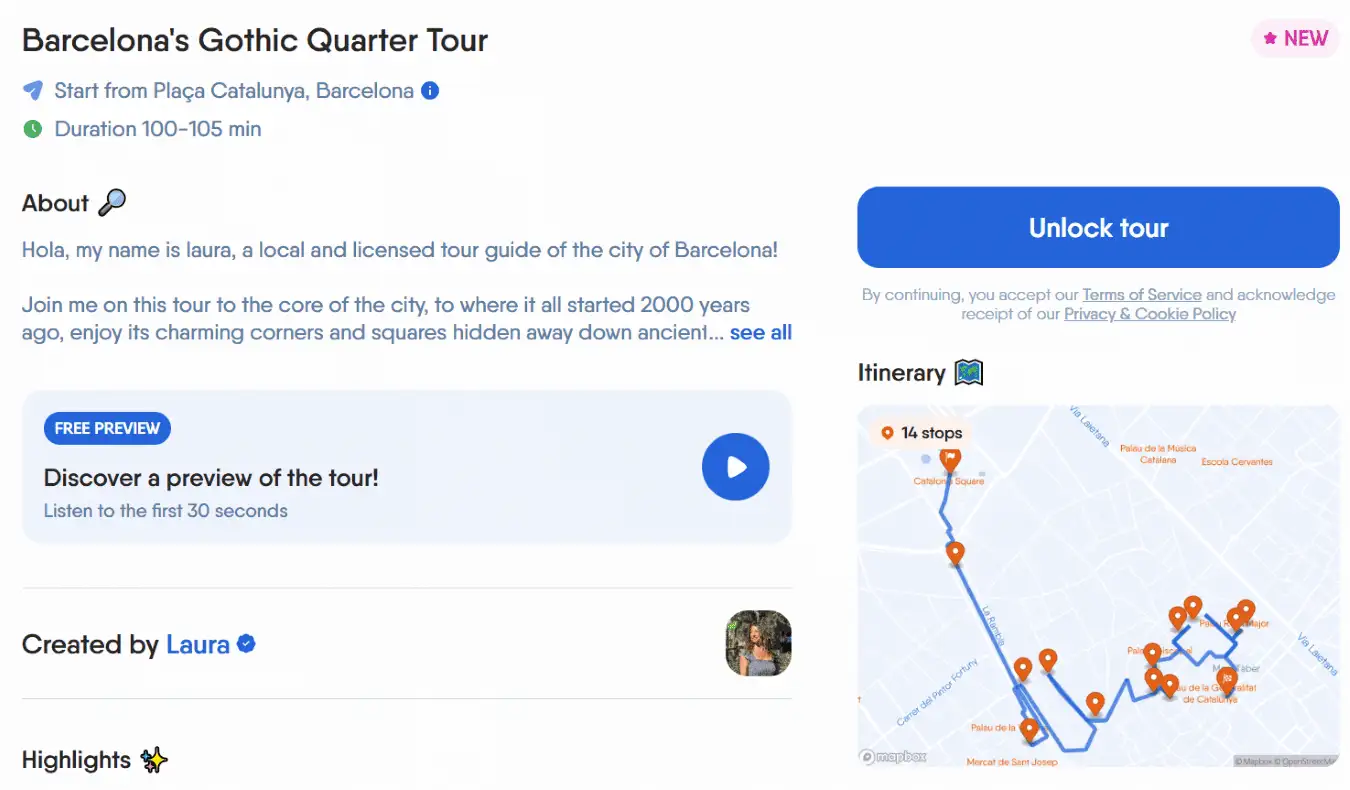This screenshot has height=790, width=1350.
Task: Click the magnifying glass beside About
Action: click(112, 203)
